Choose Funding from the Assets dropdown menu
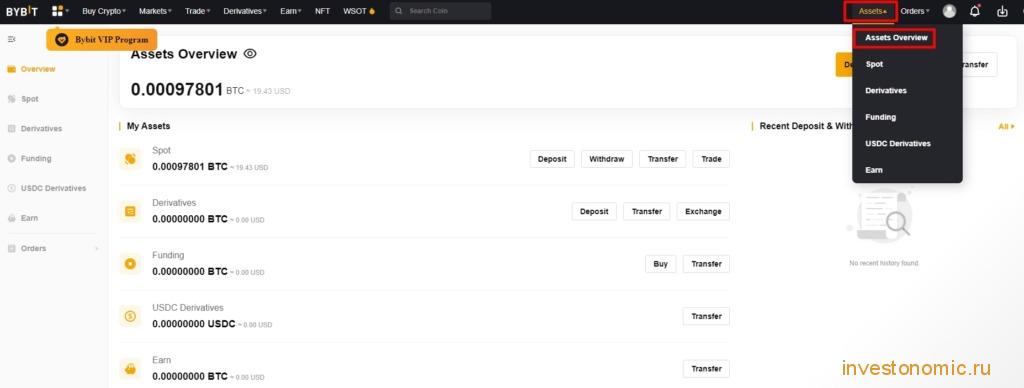The height and width of the screenshot is (388, 1024). click(x=880, y=117)
